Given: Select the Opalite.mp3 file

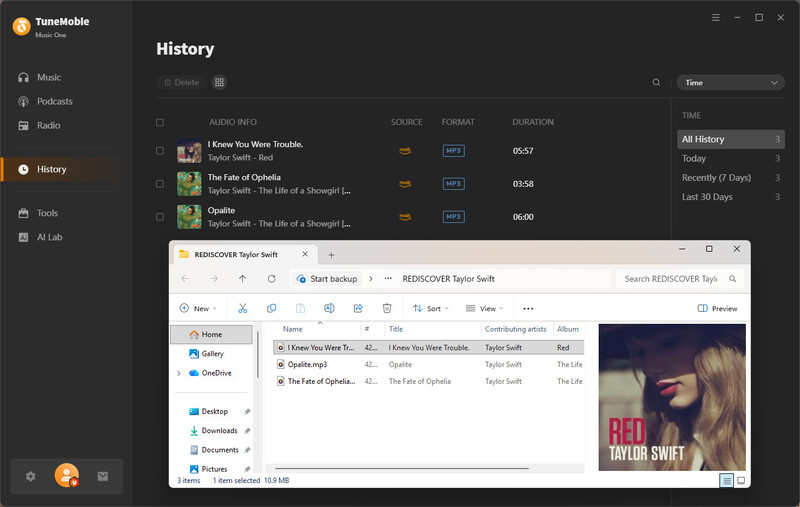Looking at the screenshot, I should tap(429, 365).
